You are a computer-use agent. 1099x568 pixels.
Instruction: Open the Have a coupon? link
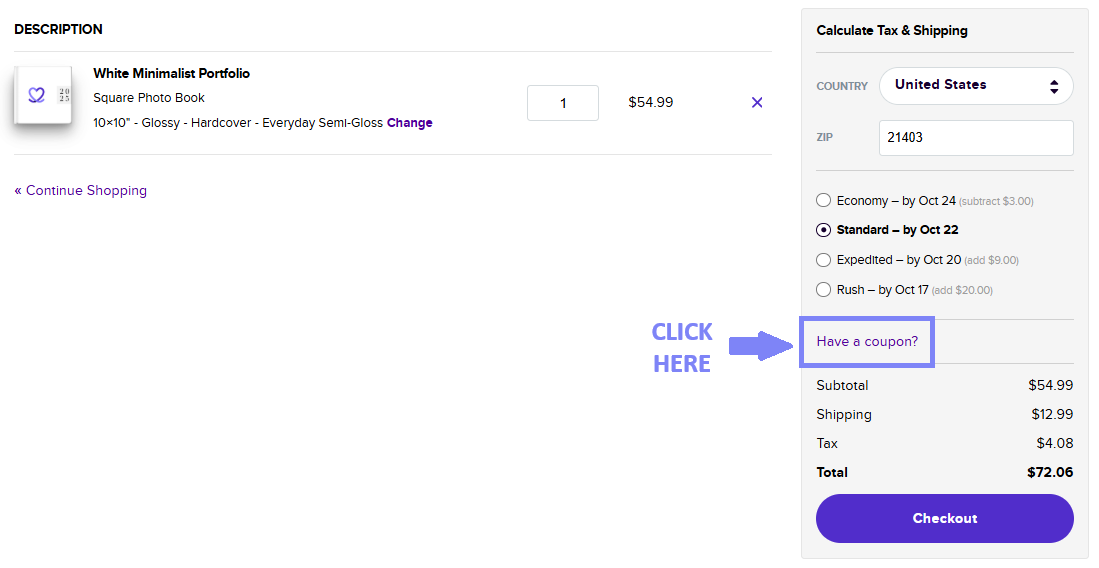pos(867,342)
